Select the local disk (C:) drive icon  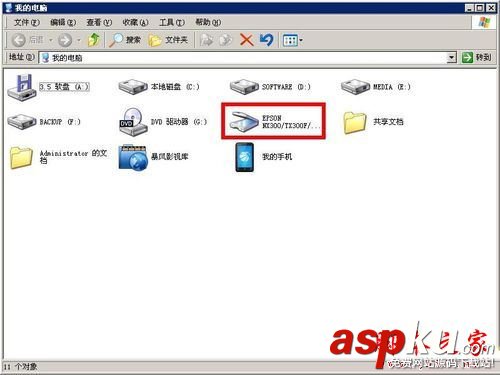133,87
